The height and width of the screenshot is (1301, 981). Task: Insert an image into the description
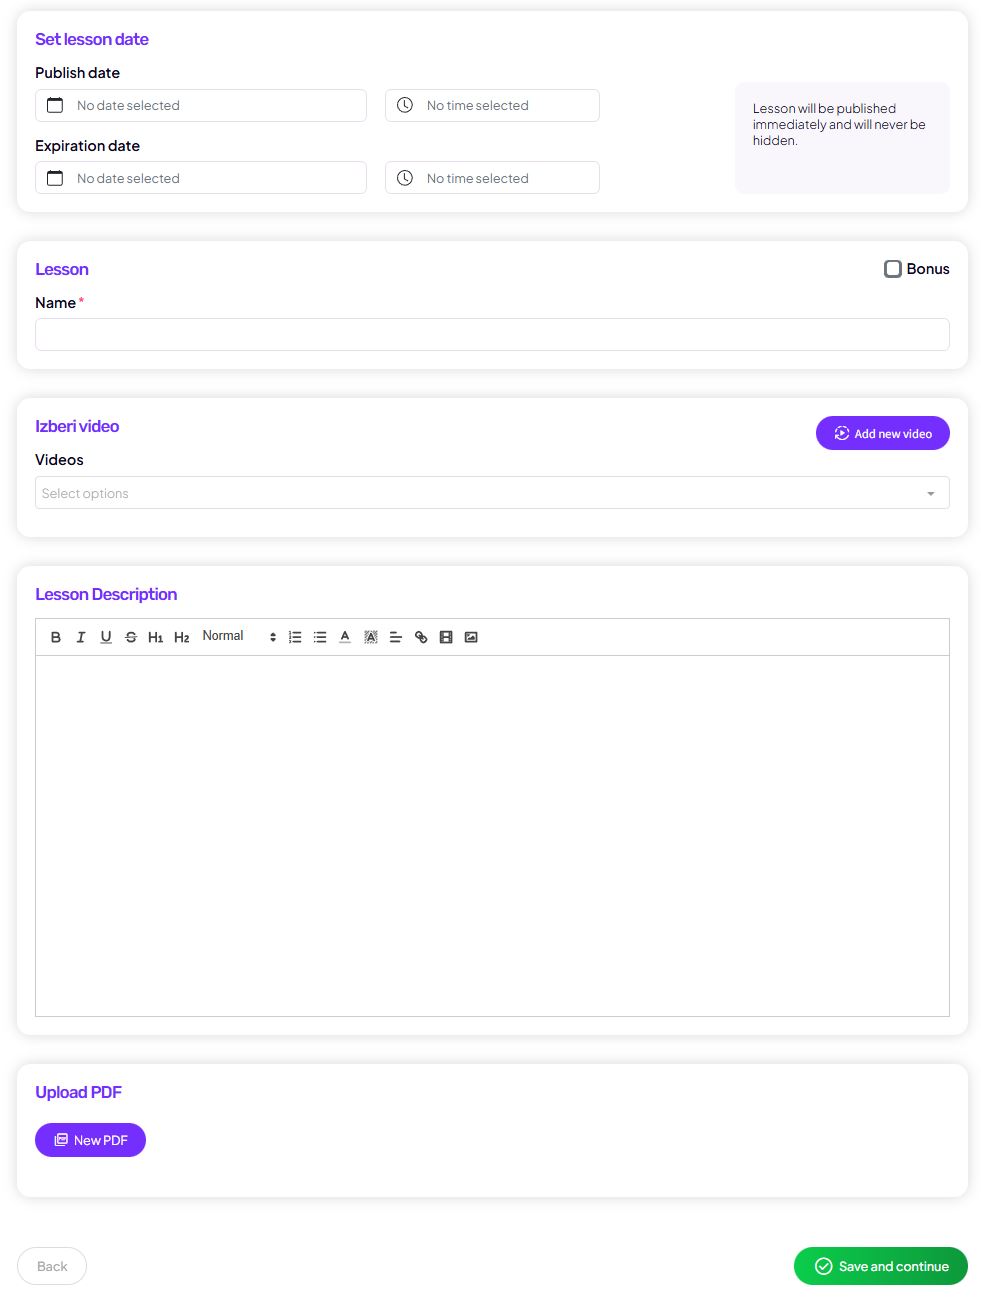pyautogui.click(x=471, y=637)
